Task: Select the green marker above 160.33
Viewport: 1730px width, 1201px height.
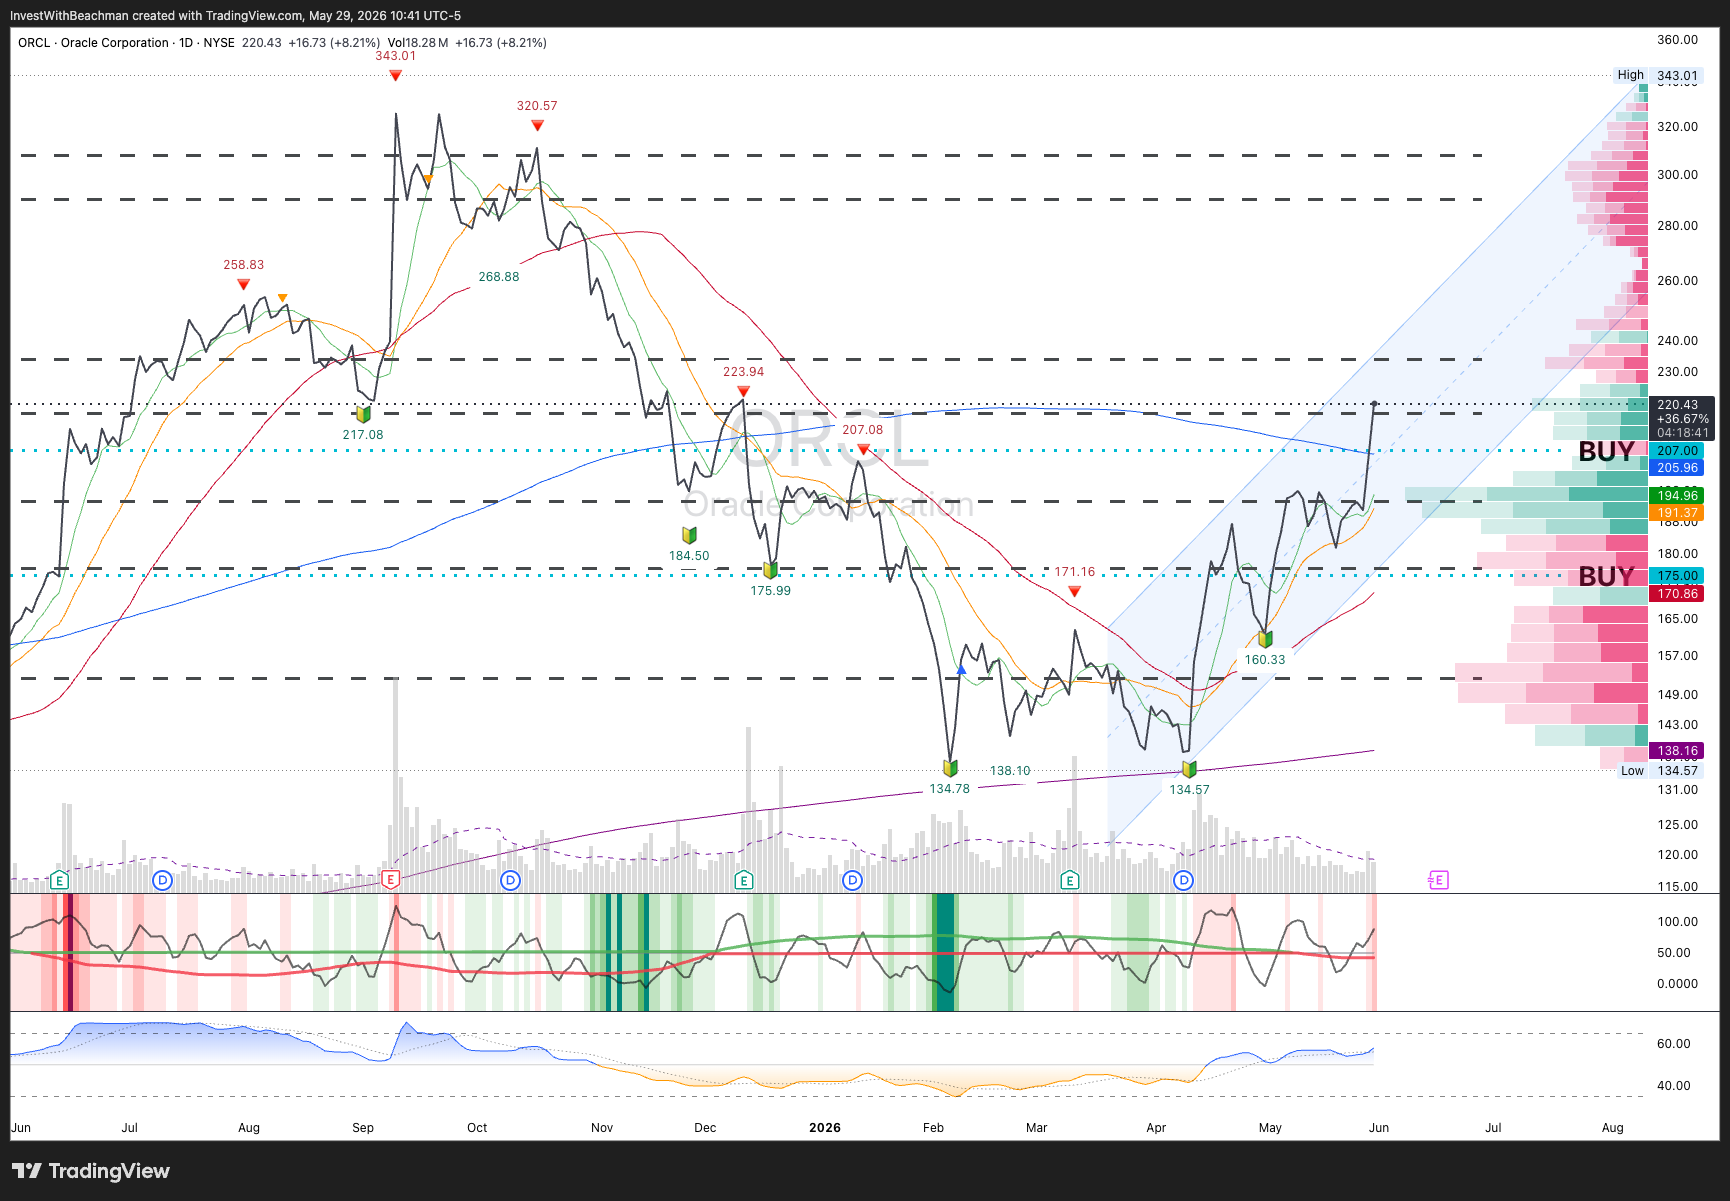Action: [1265, 639]
